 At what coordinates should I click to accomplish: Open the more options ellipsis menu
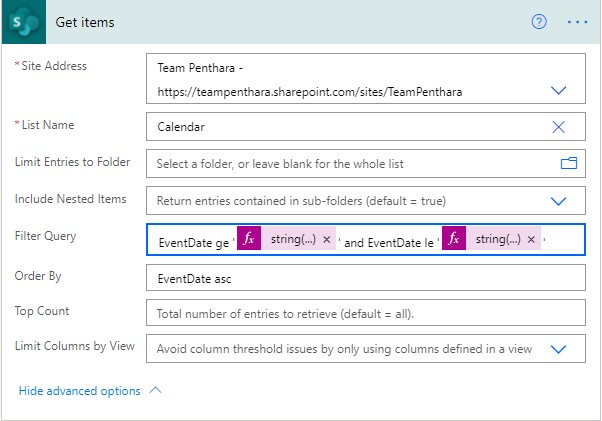(577, 22)
